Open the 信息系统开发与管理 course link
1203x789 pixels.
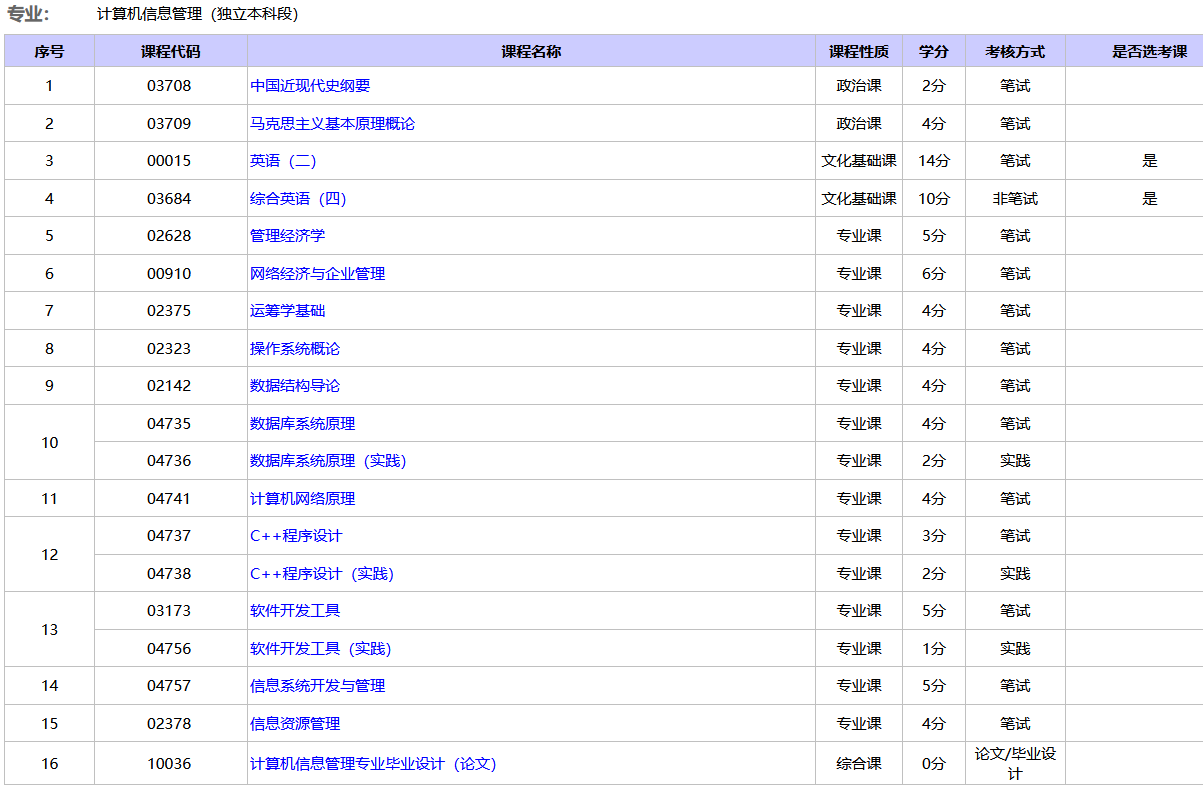[317, 686]
